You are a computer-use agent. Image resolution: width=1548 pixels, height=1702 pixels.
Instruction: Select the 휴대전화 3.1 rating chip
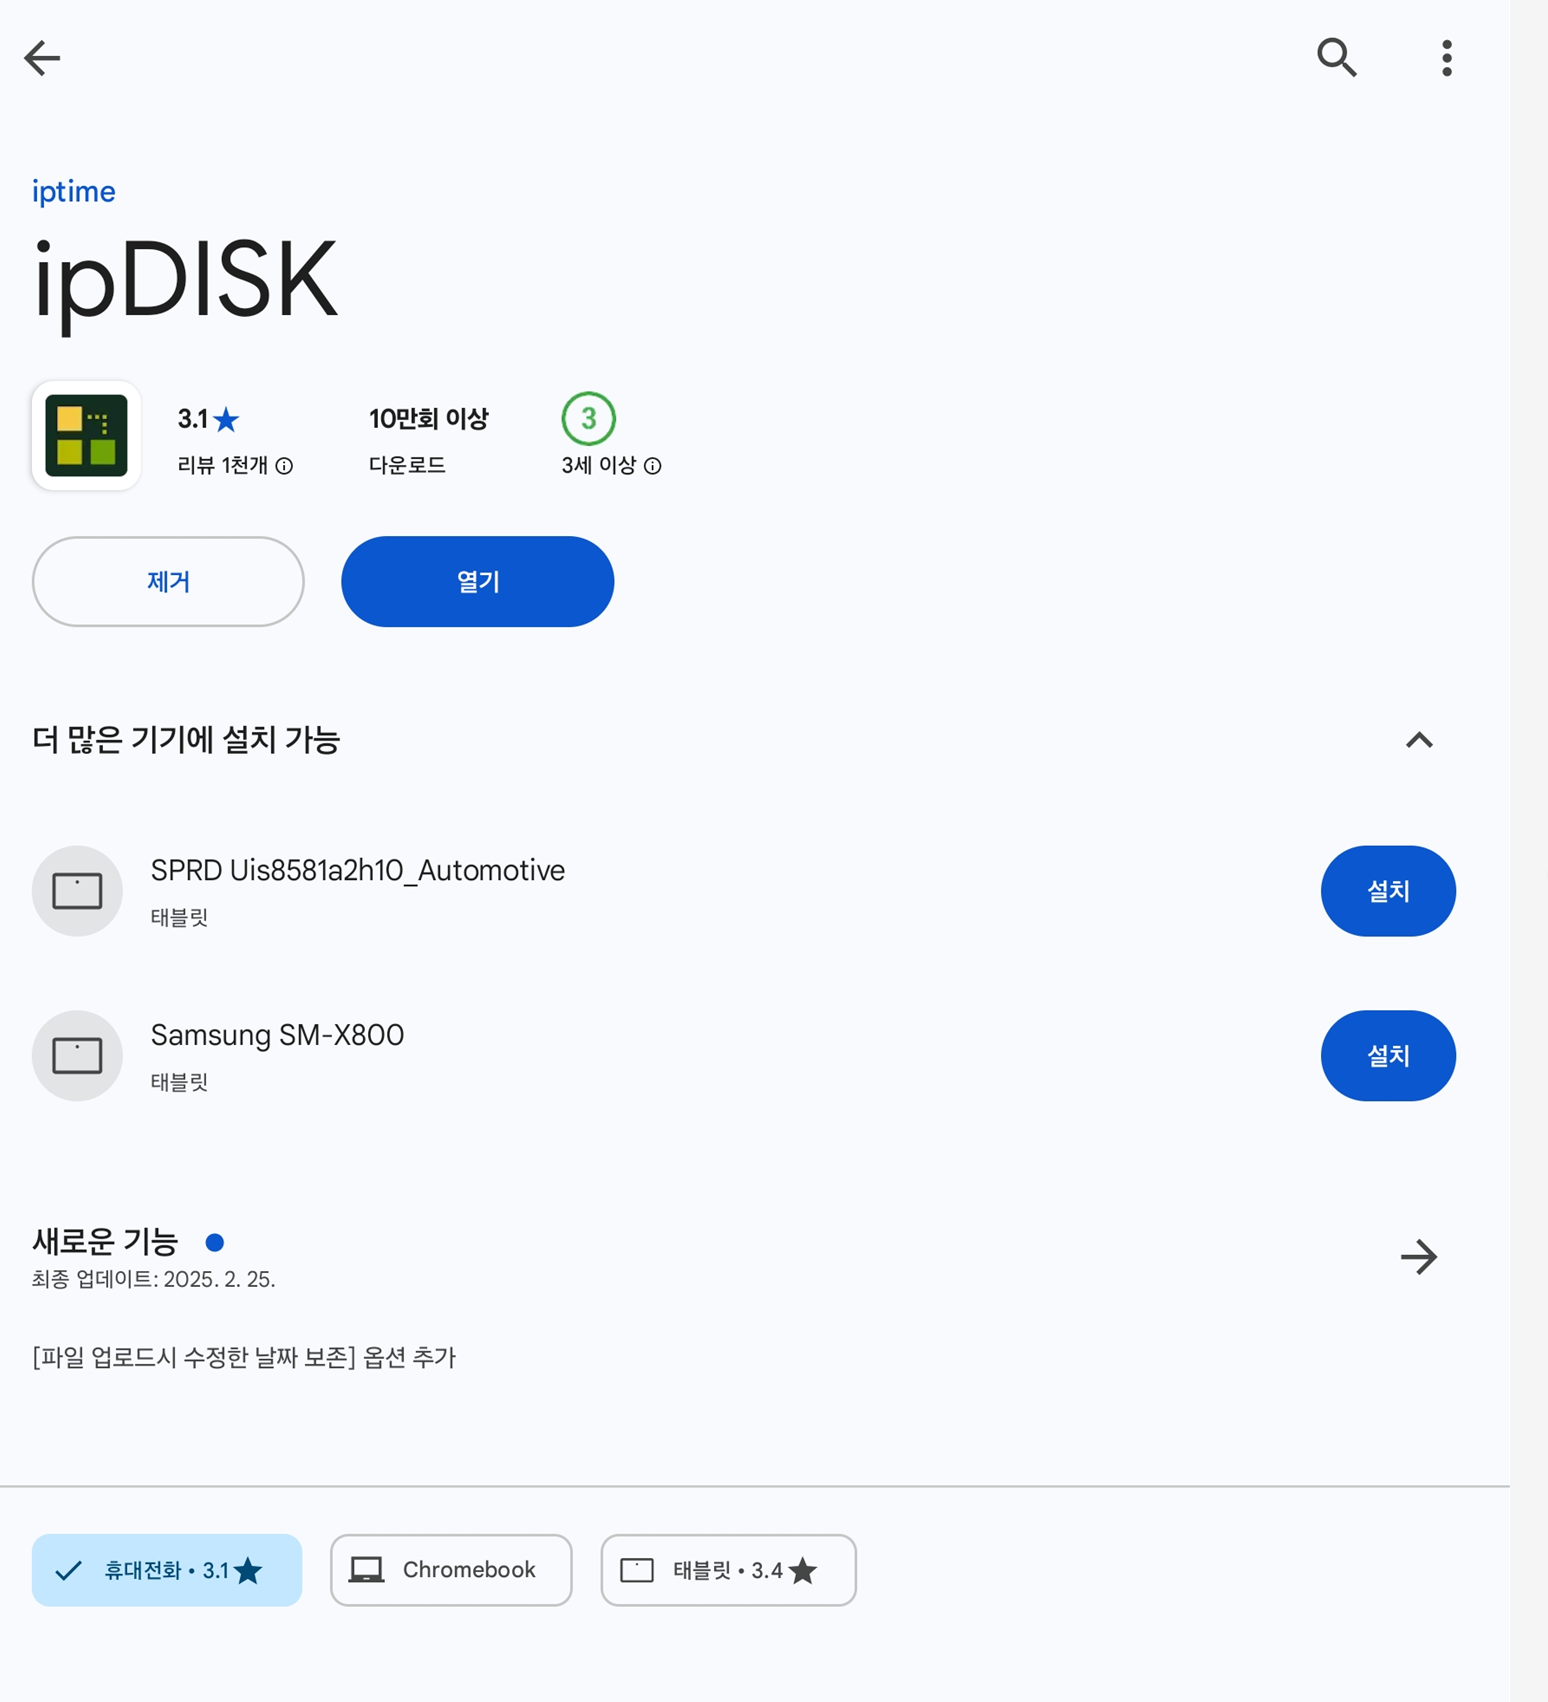167,1570
